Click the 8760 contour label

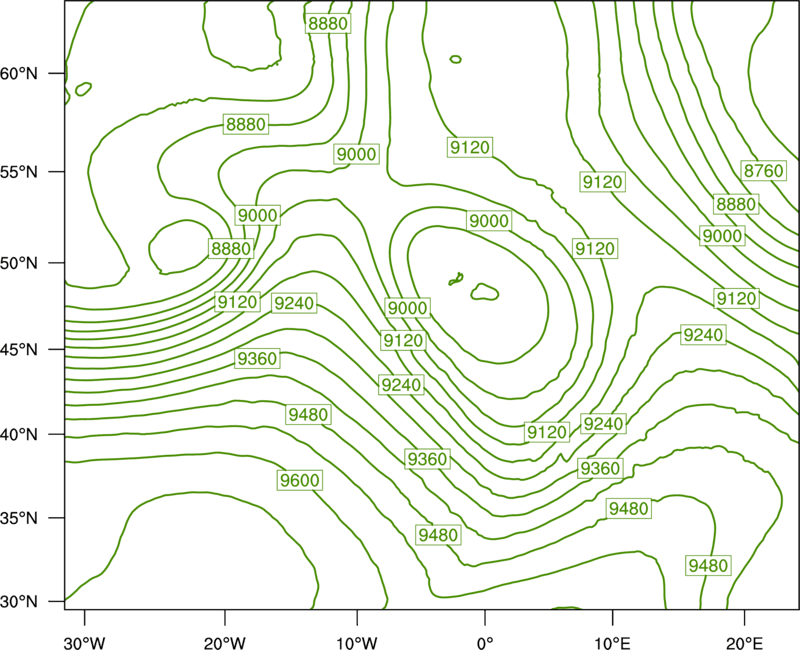pos(763,170)
